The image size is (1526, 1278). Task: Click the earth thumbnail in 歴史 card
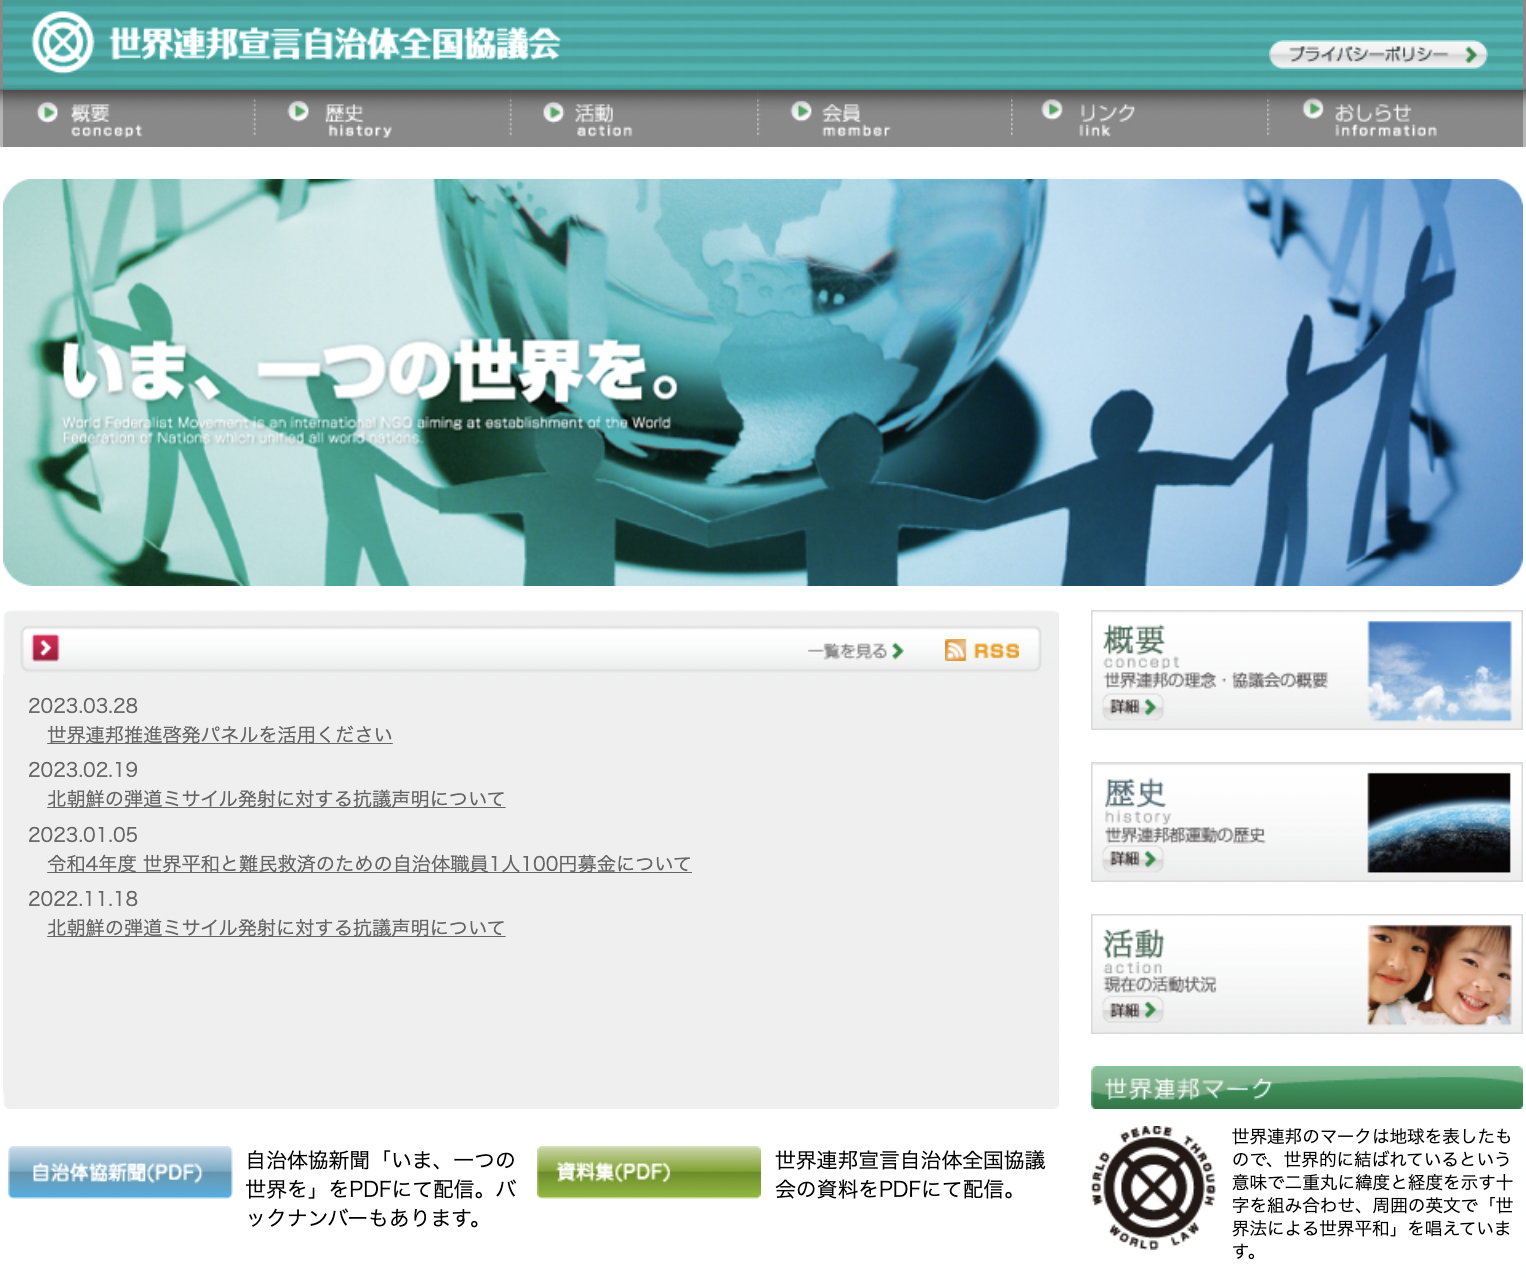tap(1439, 823)
